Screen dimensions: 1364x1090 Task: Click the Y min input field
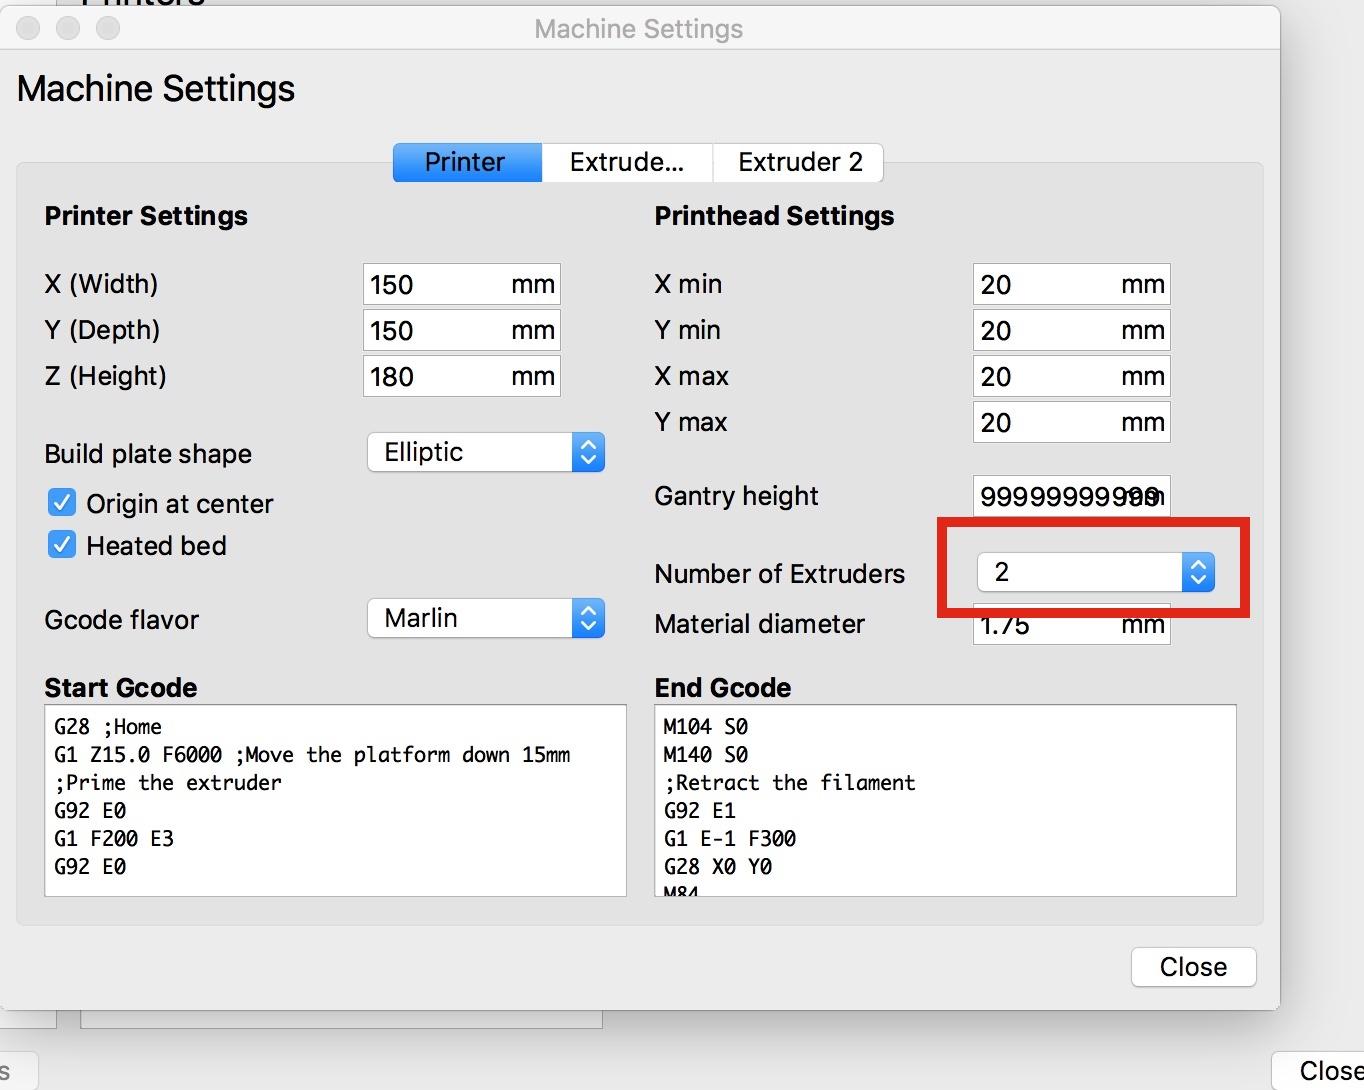[1071, 330]
